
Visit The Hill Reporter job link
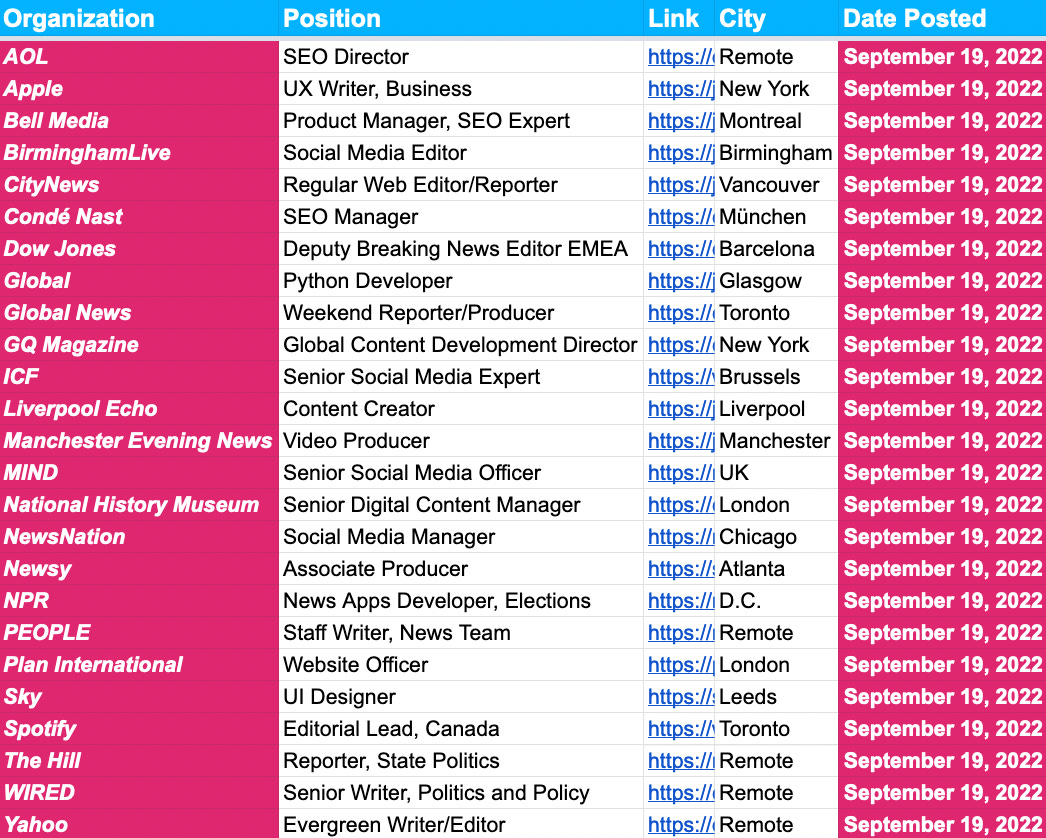point(680,761)
